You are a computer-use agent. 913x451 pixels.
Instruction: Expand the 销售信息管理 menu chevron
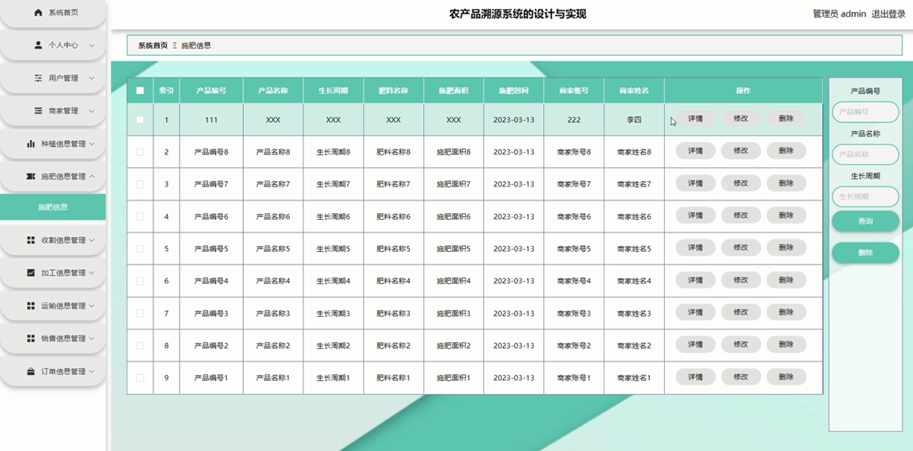tap(91, 339)
